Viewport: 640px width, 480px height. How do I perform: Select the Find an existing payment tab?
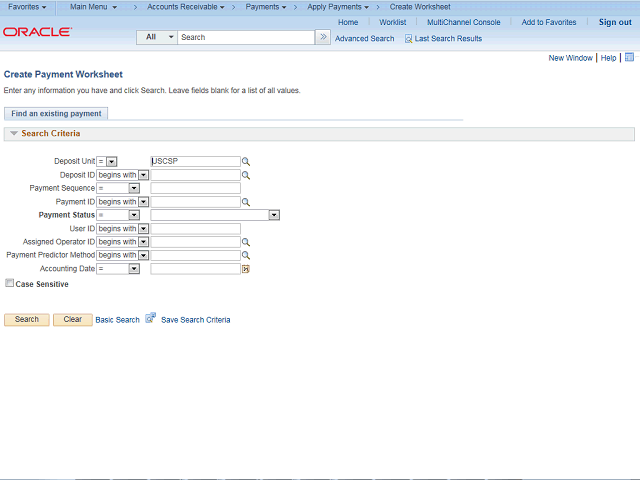[56, 113]
